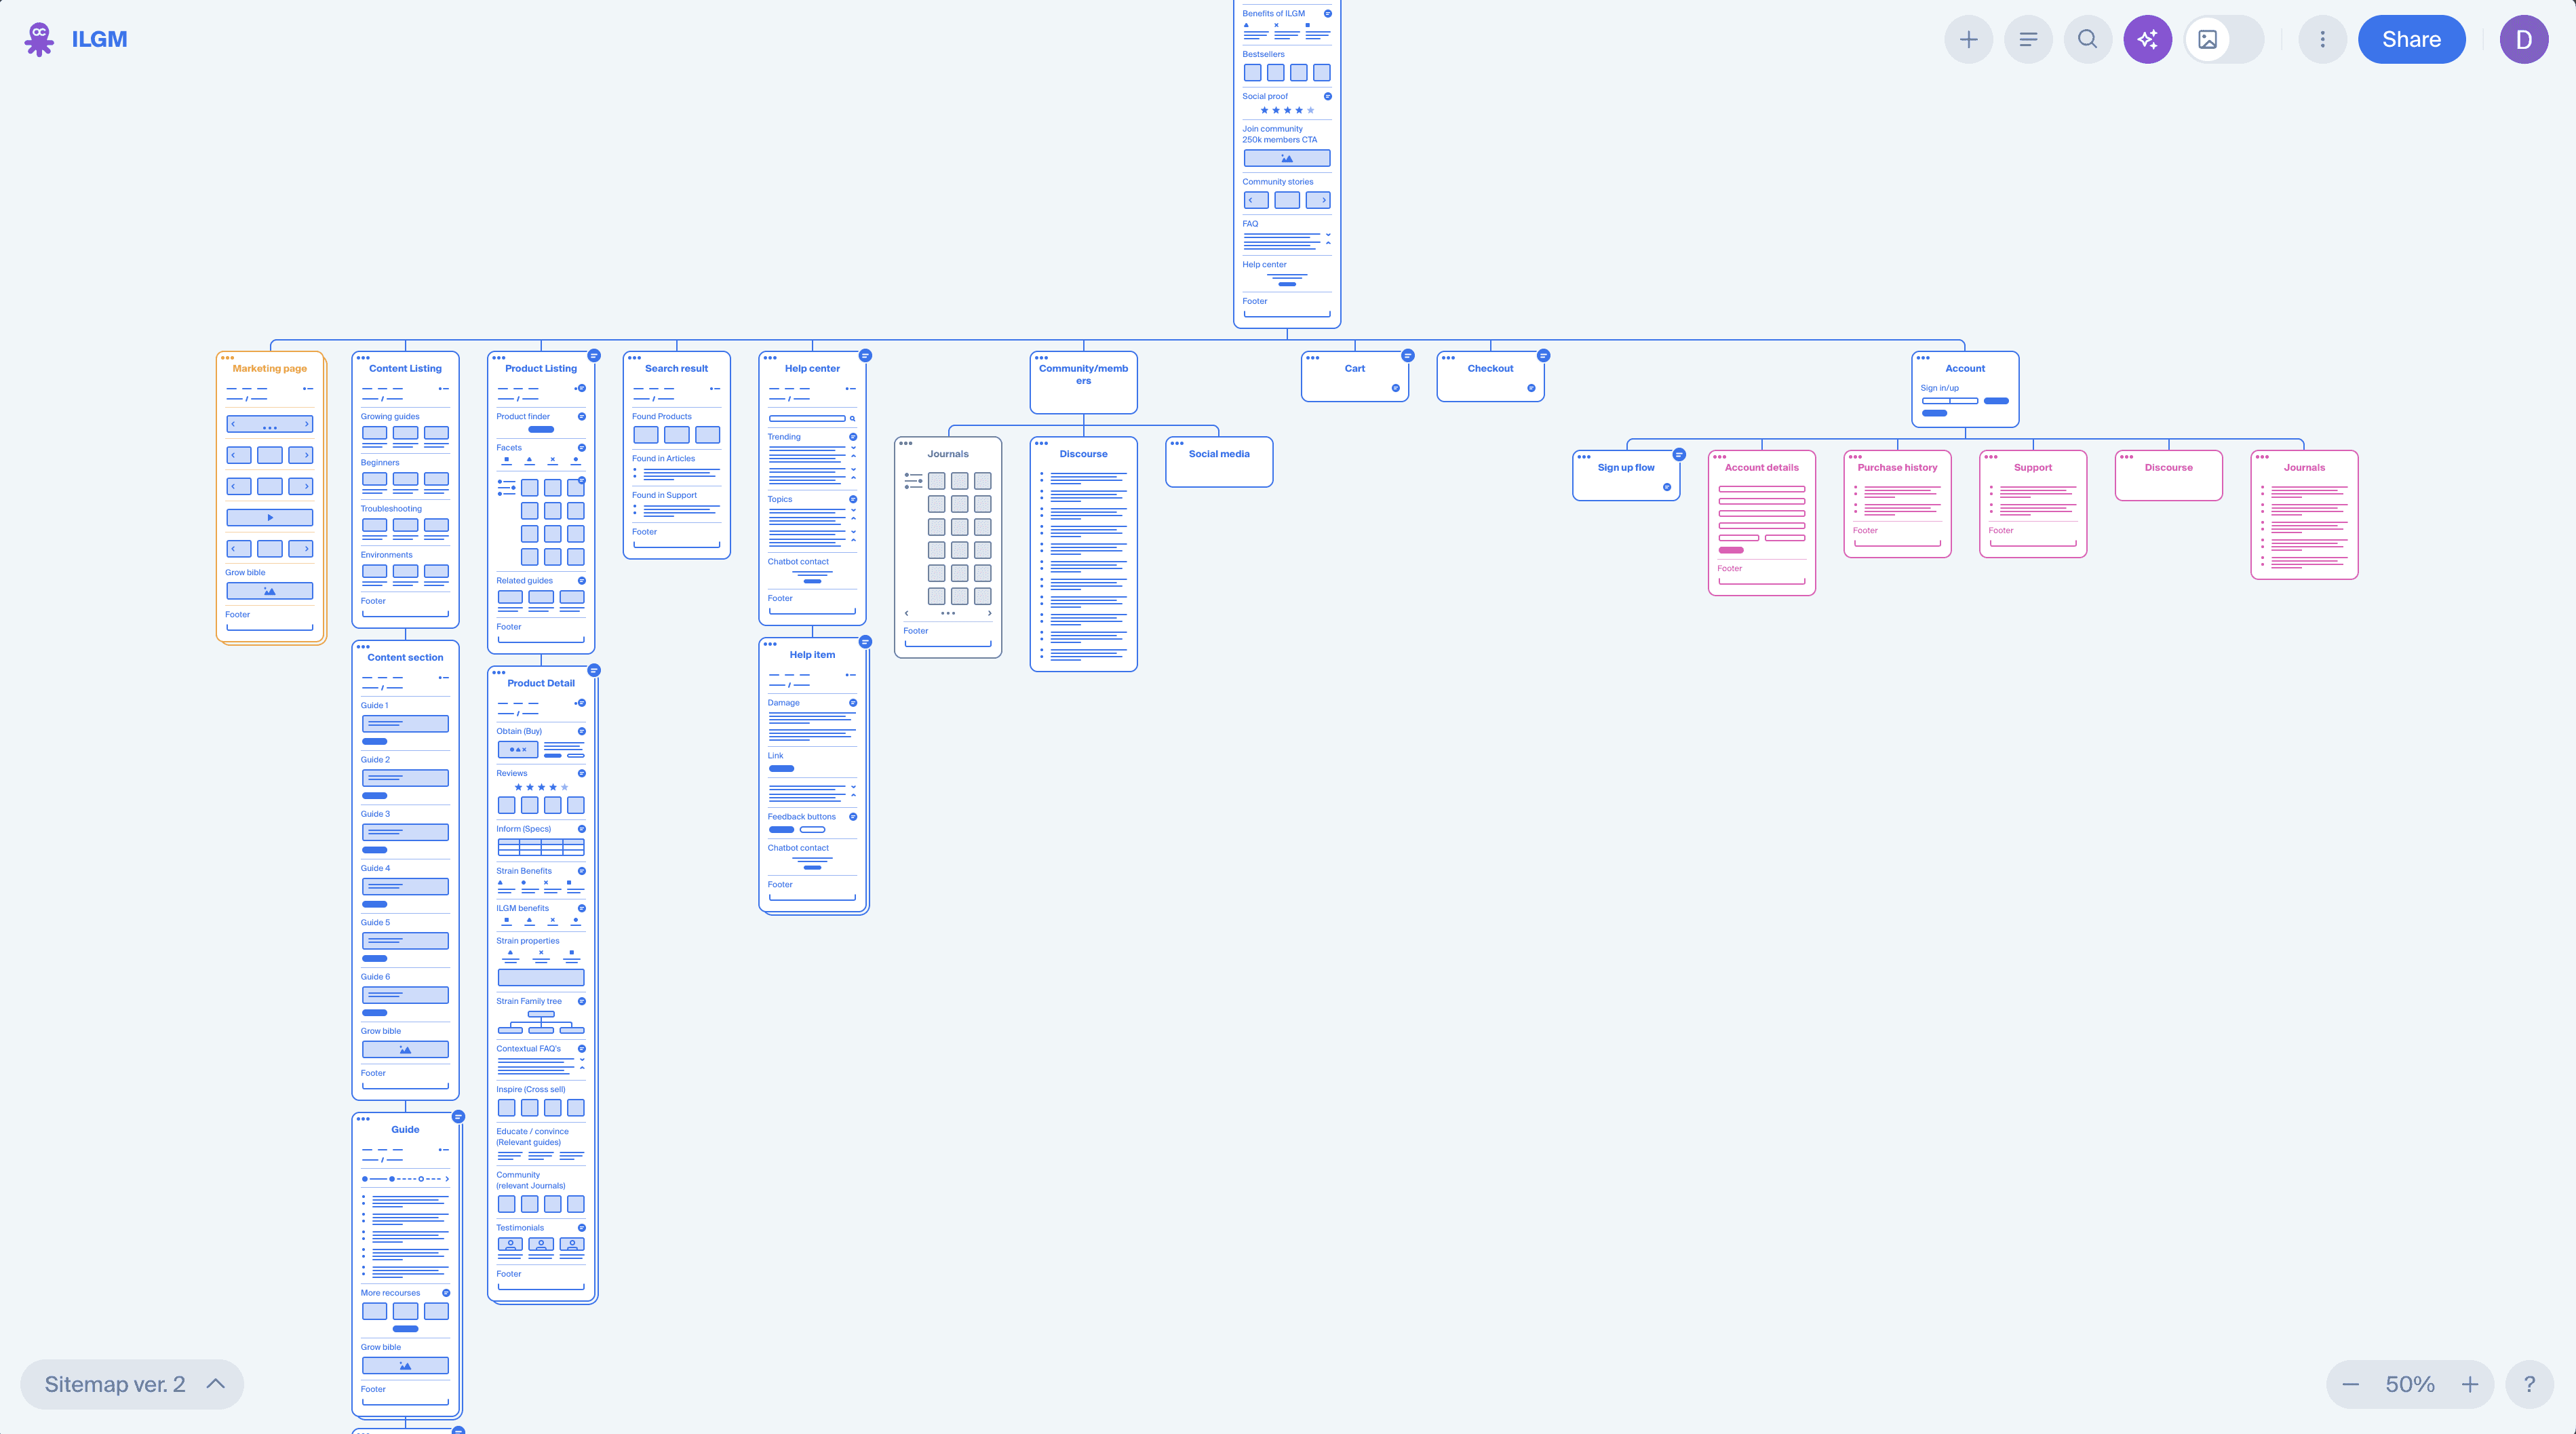Select the Purchase history page title
The height and width of the screenshot is (1434, 2576).
click(x=1897, y=467)
